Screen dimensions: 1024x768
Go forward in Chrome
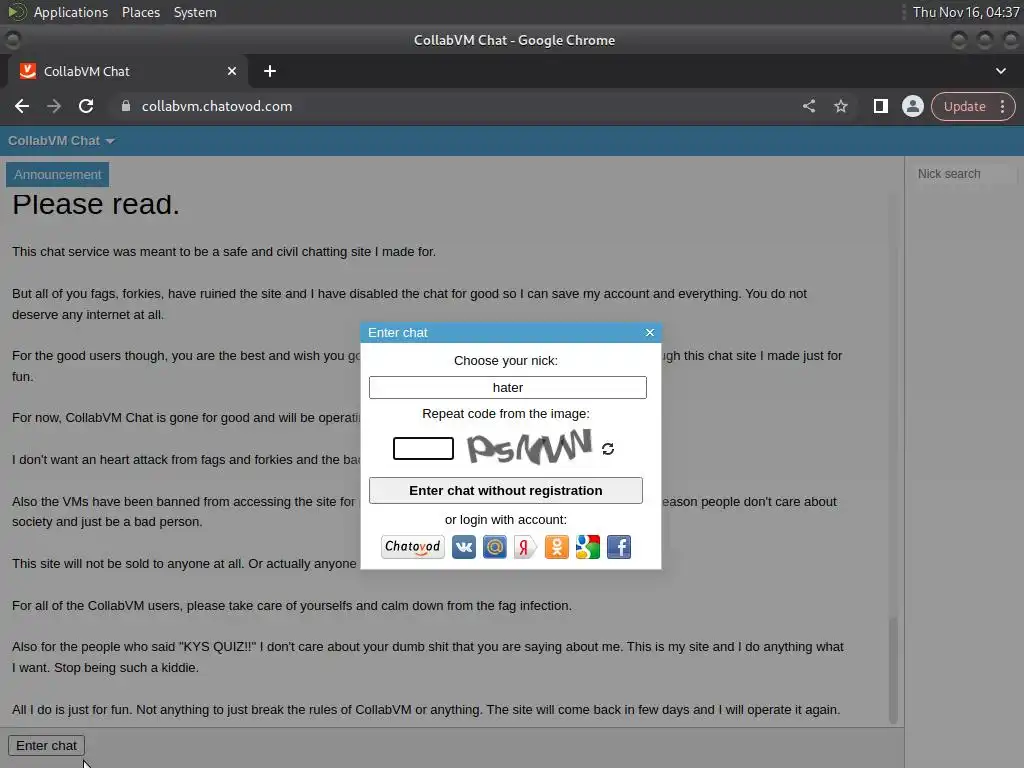pos(54,106)
